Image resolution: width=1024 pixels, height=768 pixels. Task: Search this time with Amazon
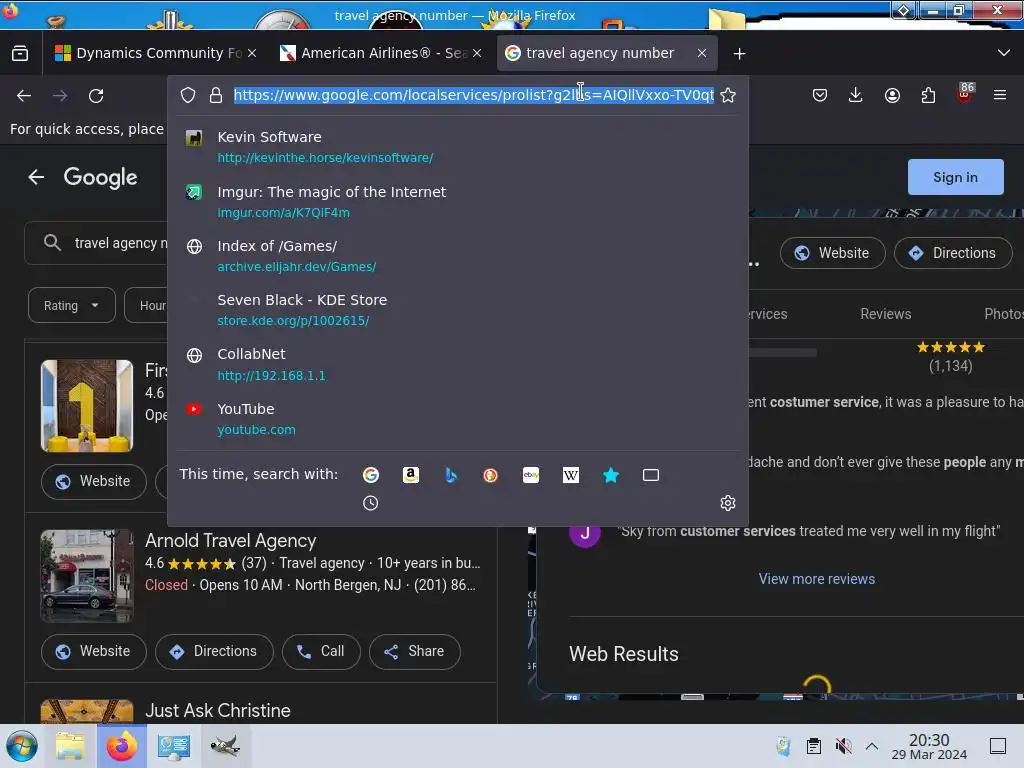coord(411,475)
